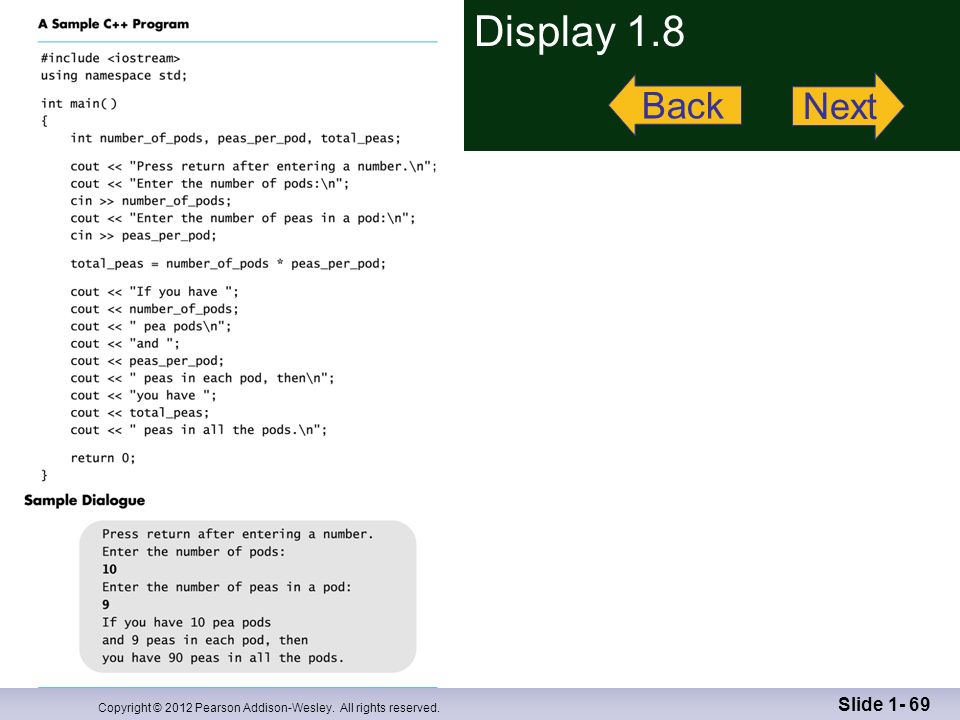Click the 'return 0;' statement
This screenshot has height=720, width=960.
[103, 458]
